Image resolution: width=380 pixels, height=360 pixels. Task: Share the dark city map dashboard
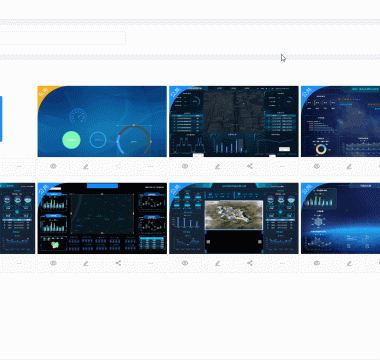[x=250, y=166]
